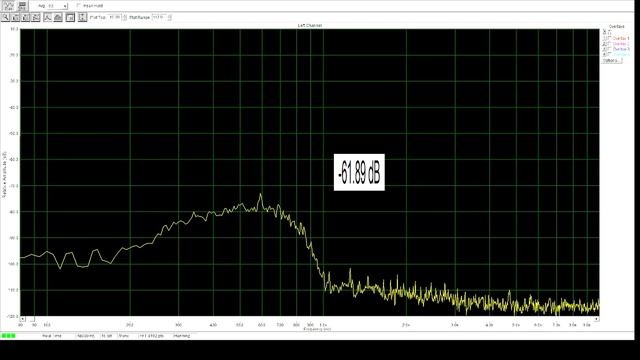Click the vertical-arrows icon just left of the Plot Top label
Screen dimensions: 640x360
coord(82,17)
